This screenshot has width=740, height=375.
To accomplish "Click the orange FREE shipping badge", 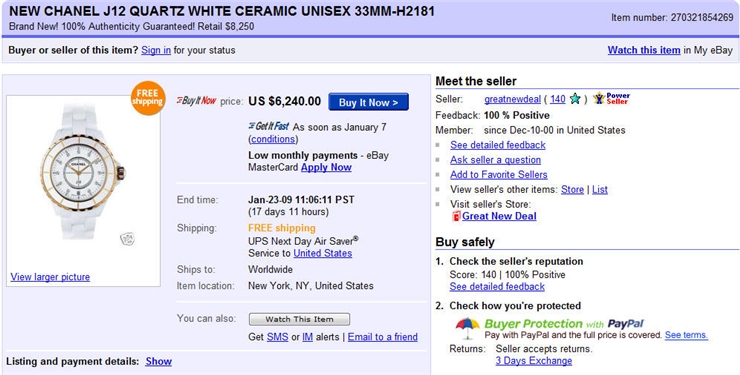I will pos(148,98).
